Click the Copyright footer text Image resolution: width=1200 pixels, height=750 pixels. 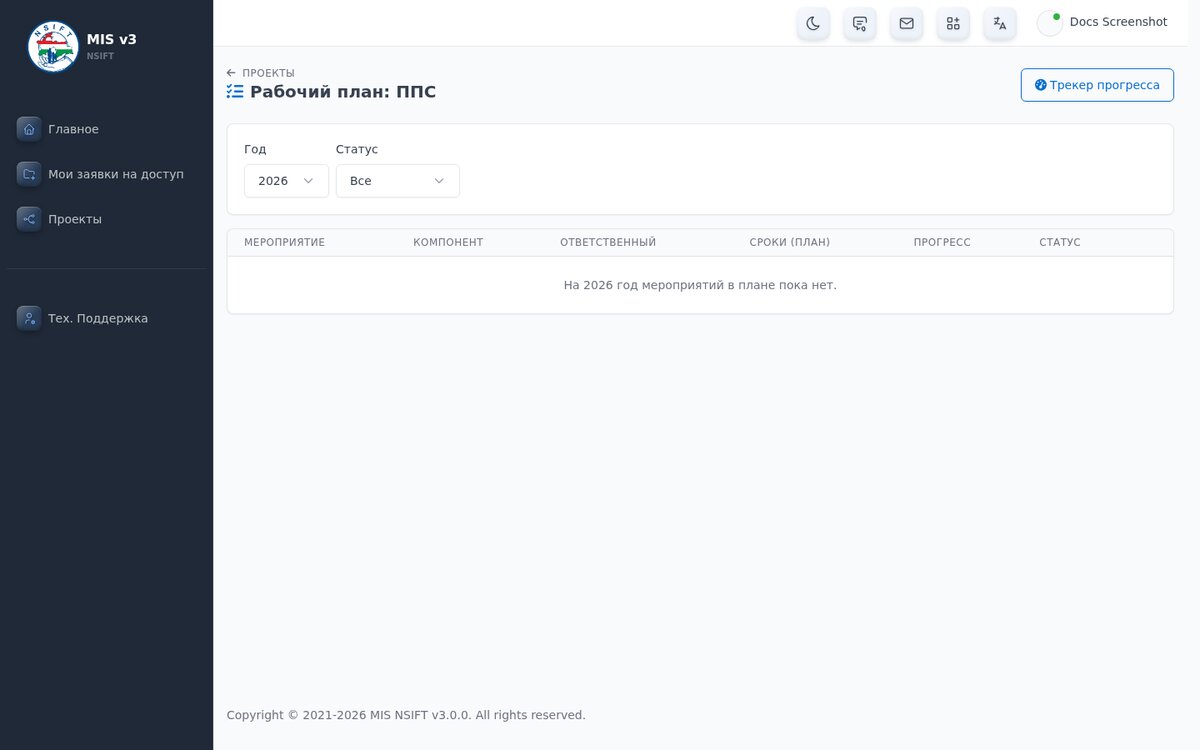pyautogui.click(x=406, y=715)
